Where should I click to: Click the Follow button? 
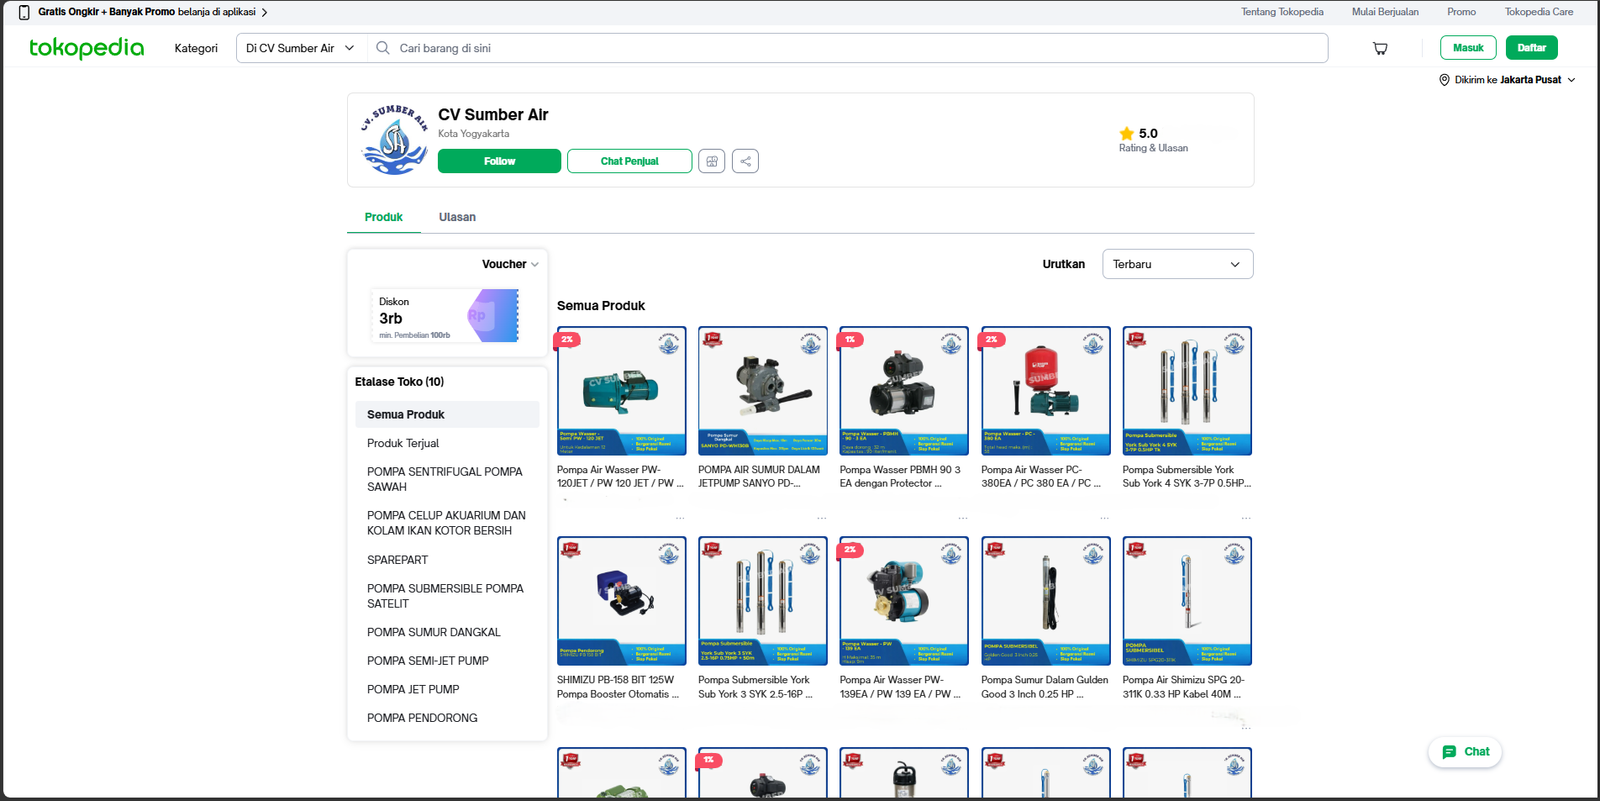click(499, 161)
